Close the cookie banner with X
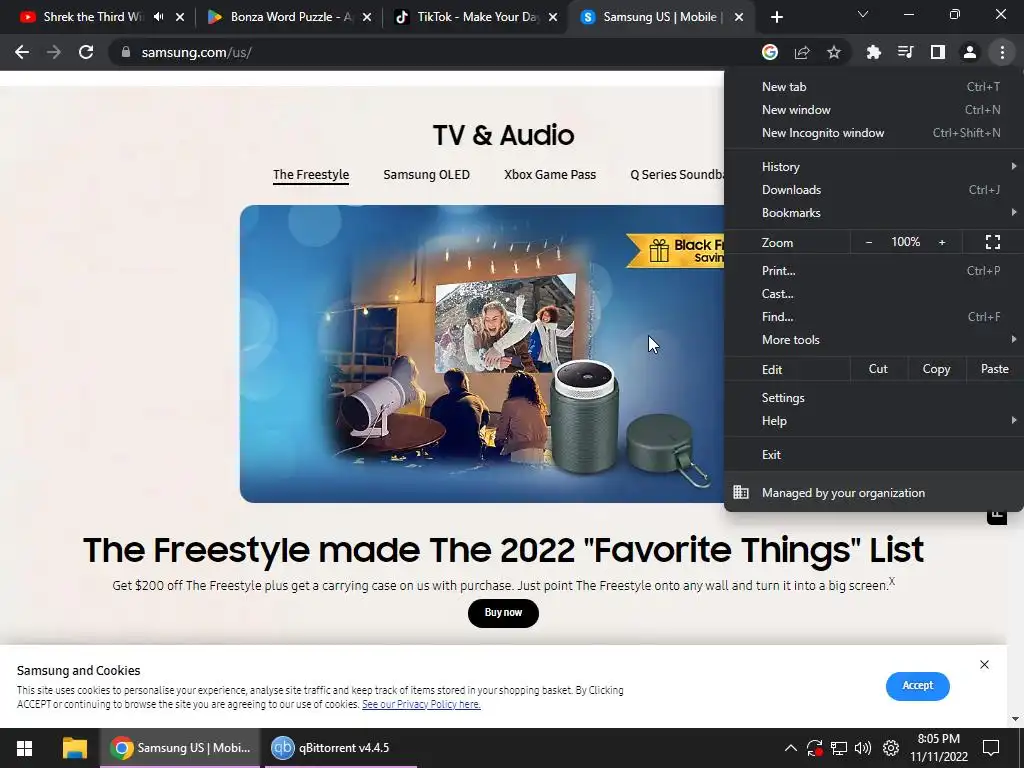Screen dimensions: 1024x768 pyautogui.click(x=984, y=665)
